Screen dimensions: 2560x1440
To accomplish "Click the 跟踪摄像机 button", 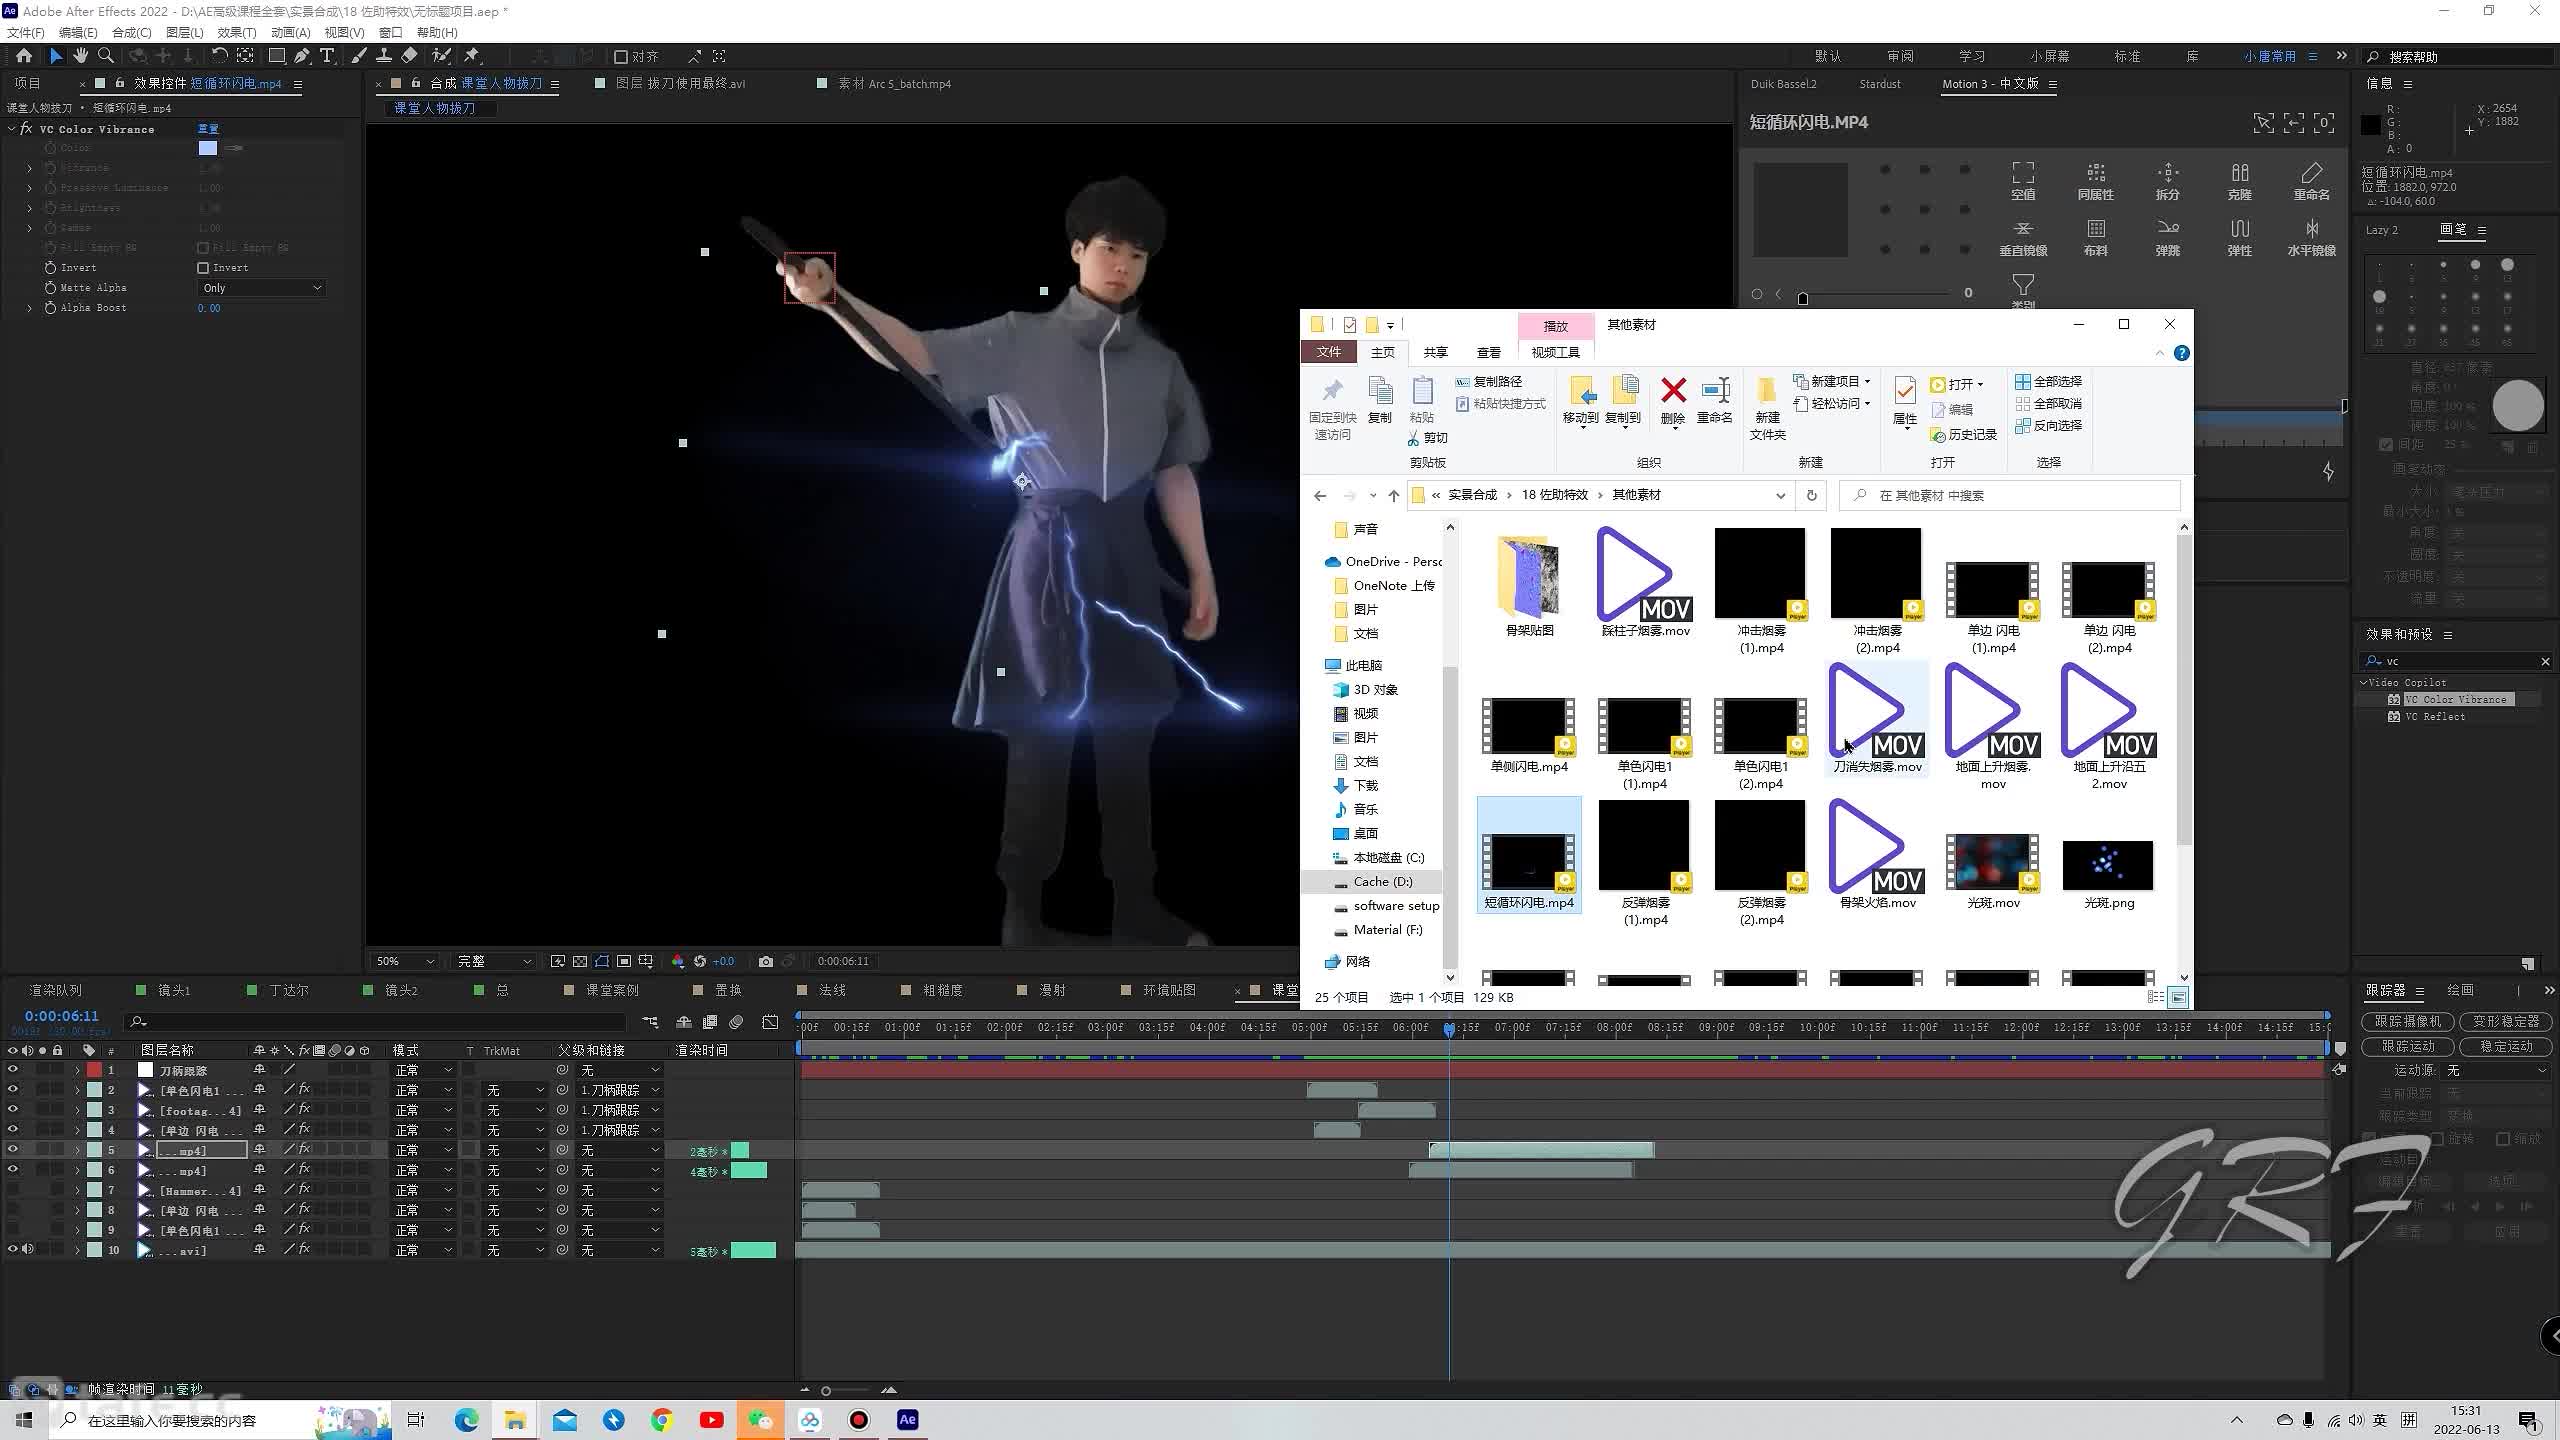I will (2407, 1021).
